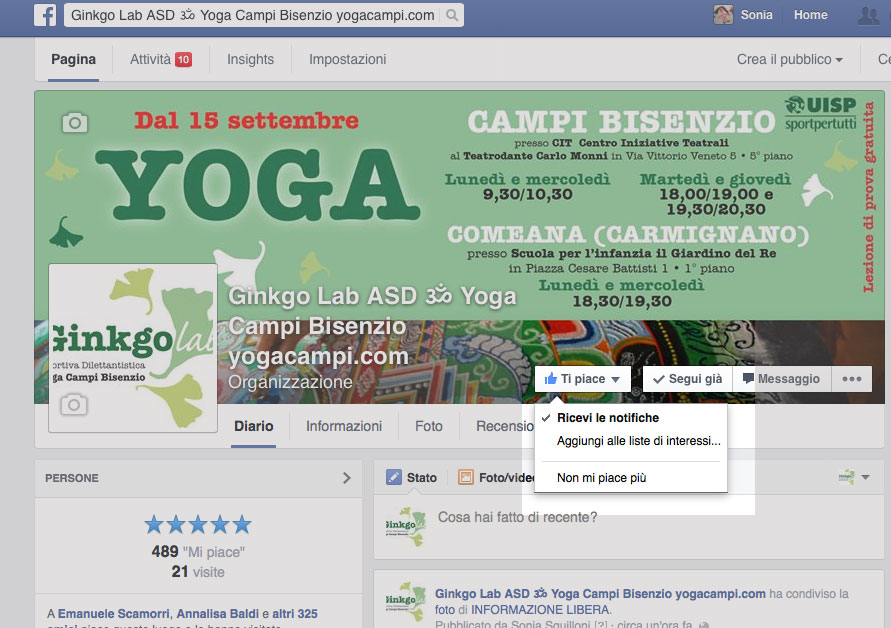Viewport: 891px width, 628px height.
Task: Click the Cosa hai fatto di recente field
Action: click(517, 517)
